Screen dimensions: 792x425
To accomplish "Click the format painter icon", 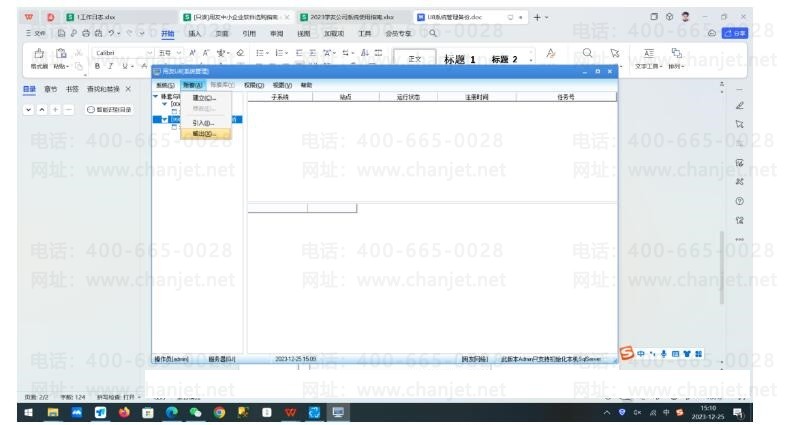I will 39,53.
